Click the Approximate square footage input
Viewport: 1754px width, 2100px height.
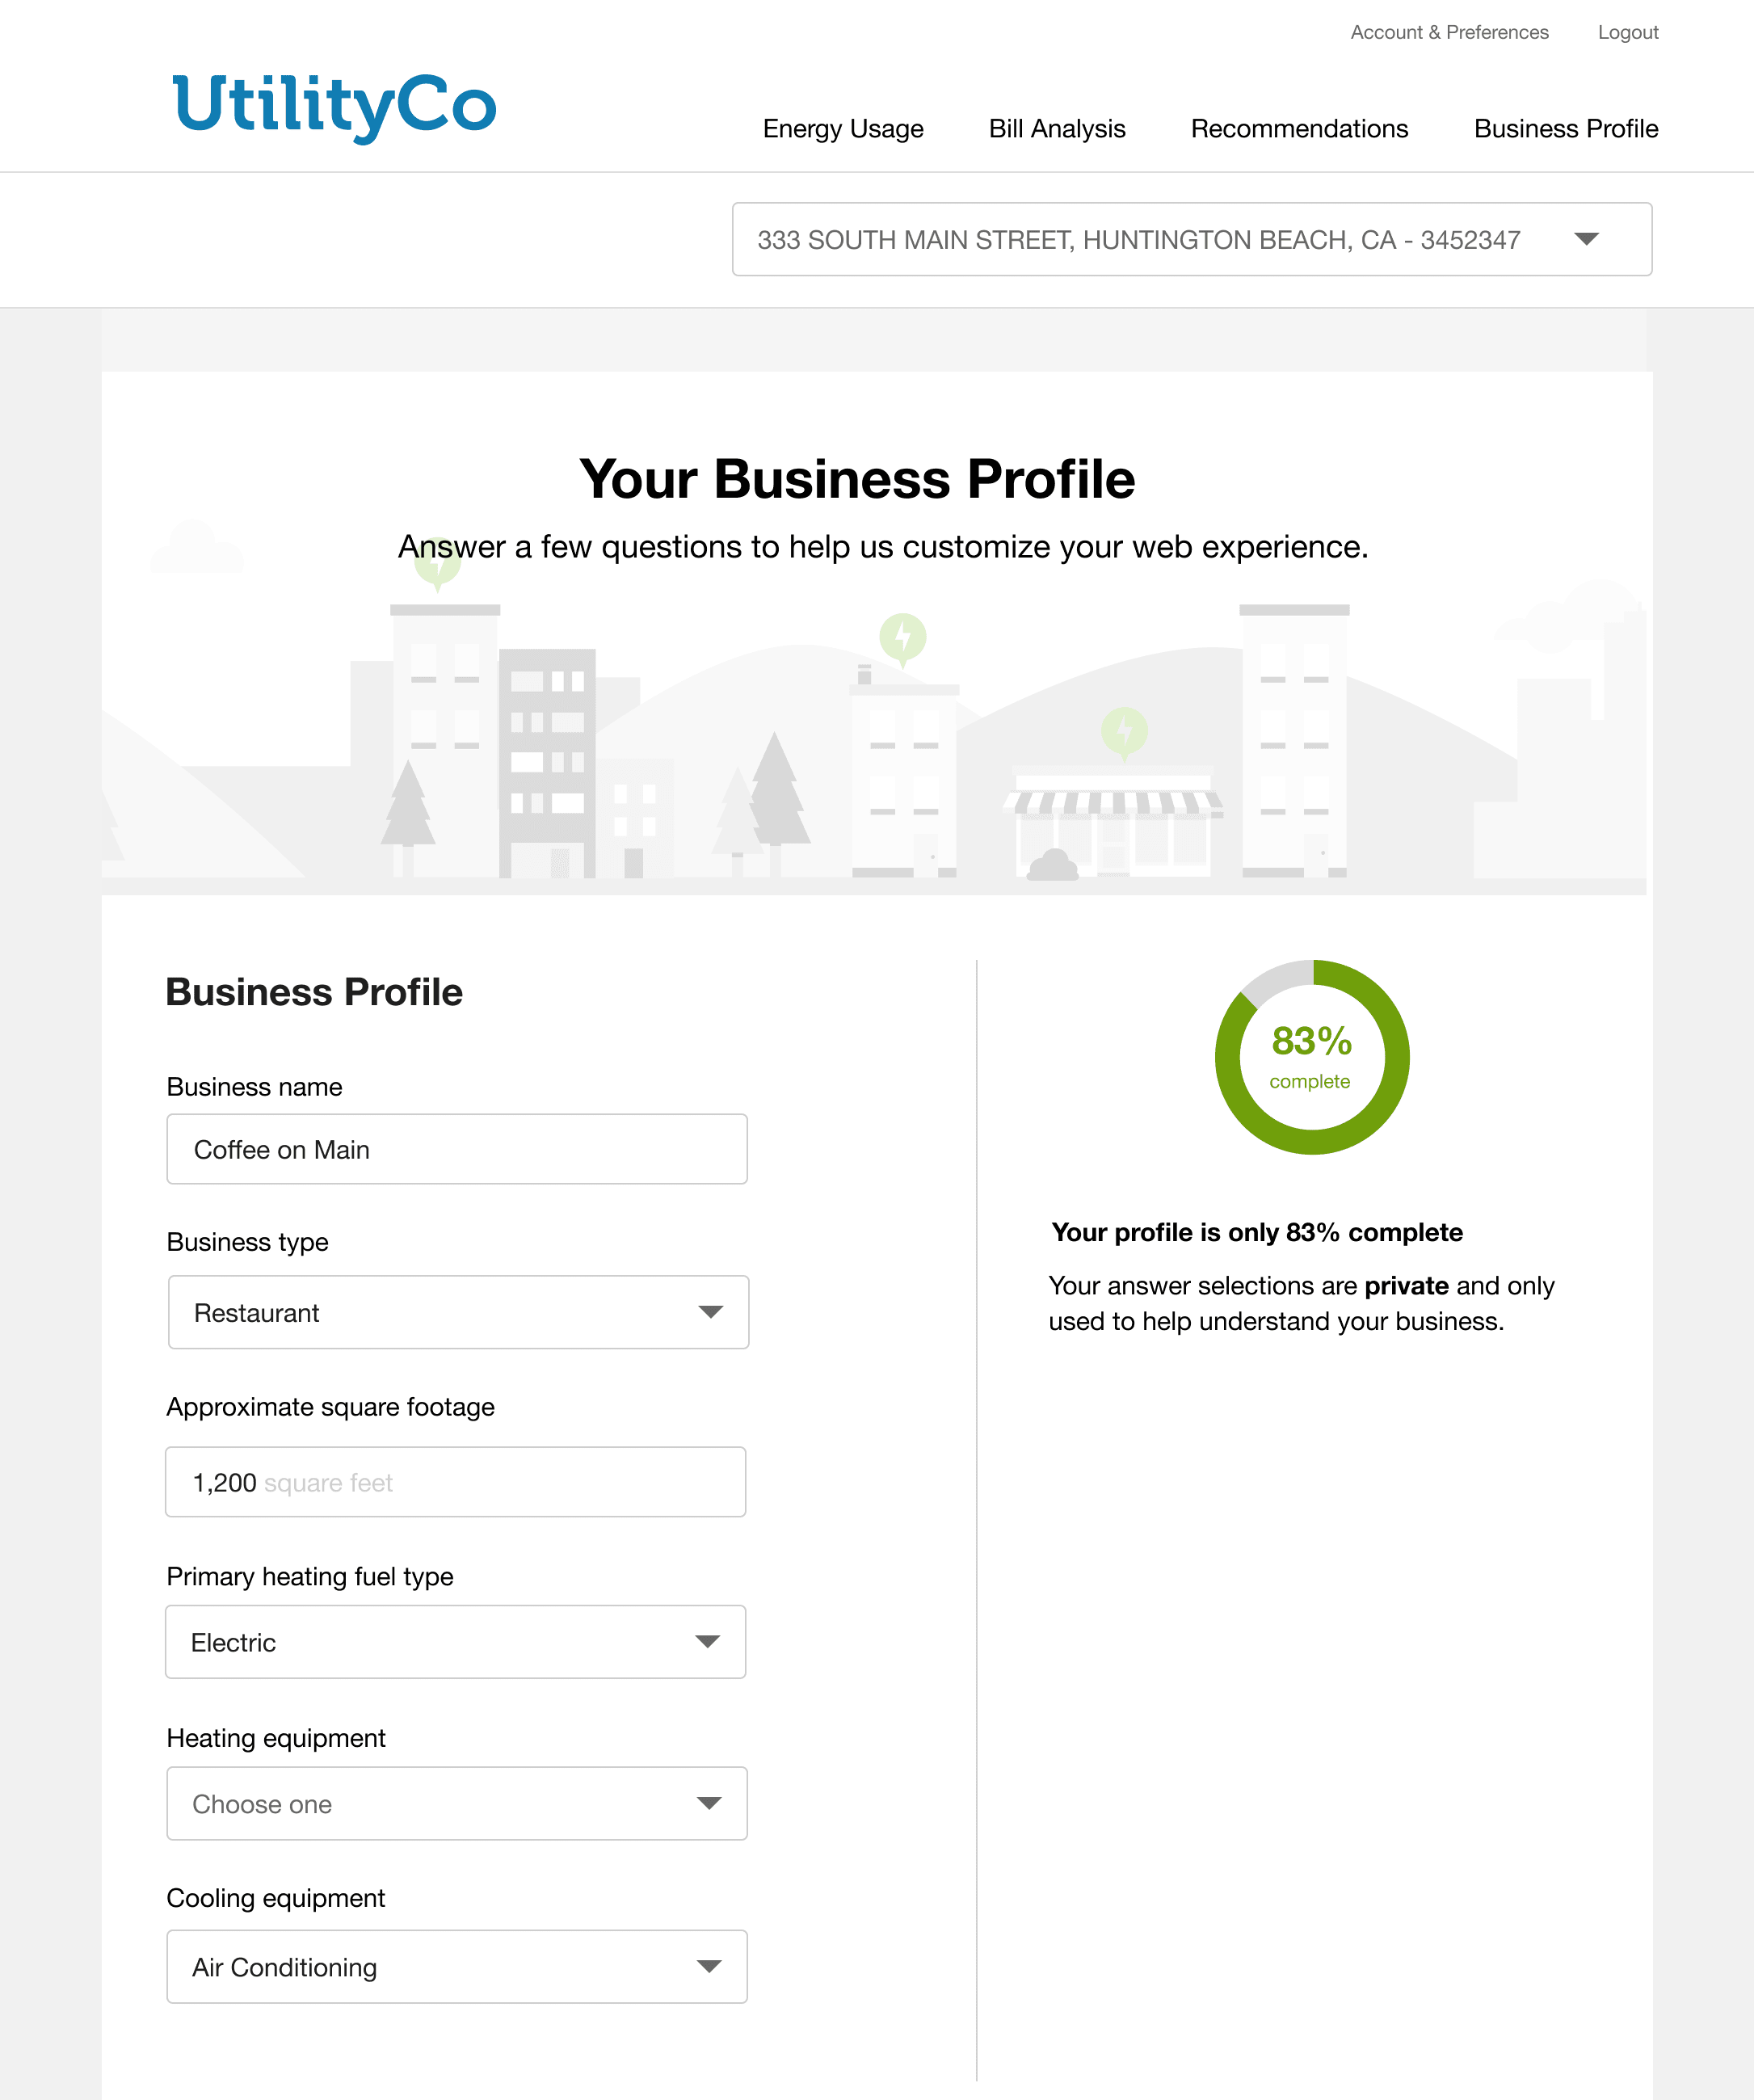[x=456, y=1482]
